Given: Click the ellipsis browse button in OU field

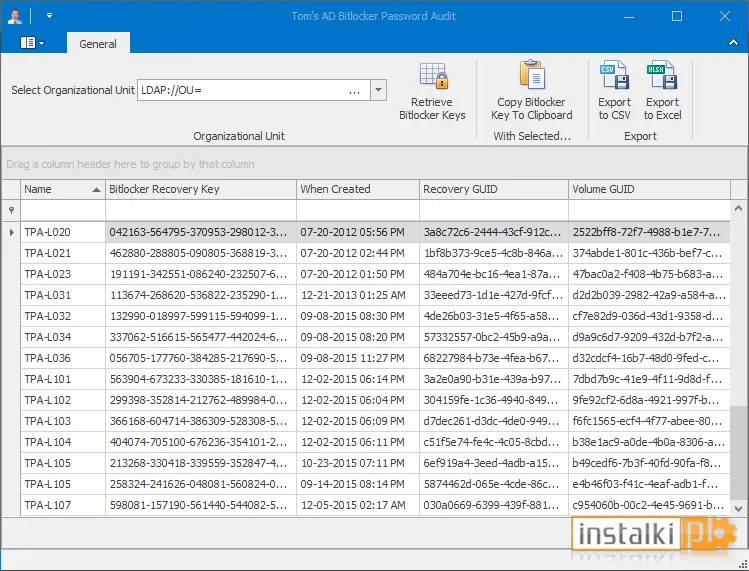Looking at the screenshot, I should (354, 90).
